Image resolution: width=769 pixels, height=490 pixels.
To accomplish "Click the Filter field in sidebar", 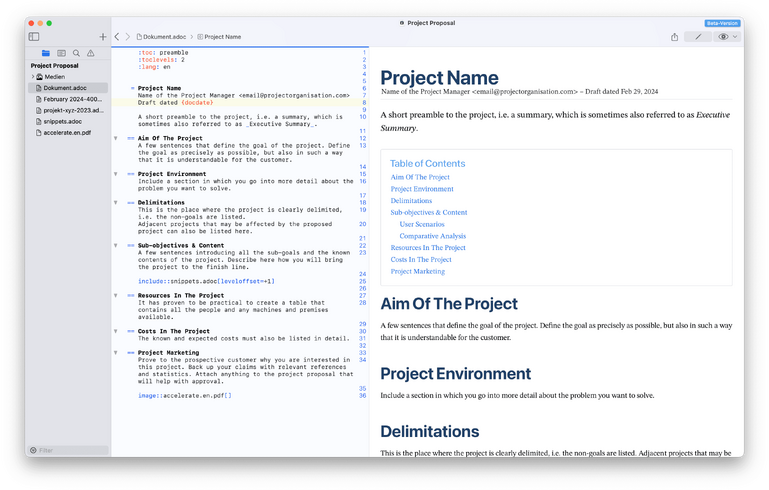I will (70, 450).
